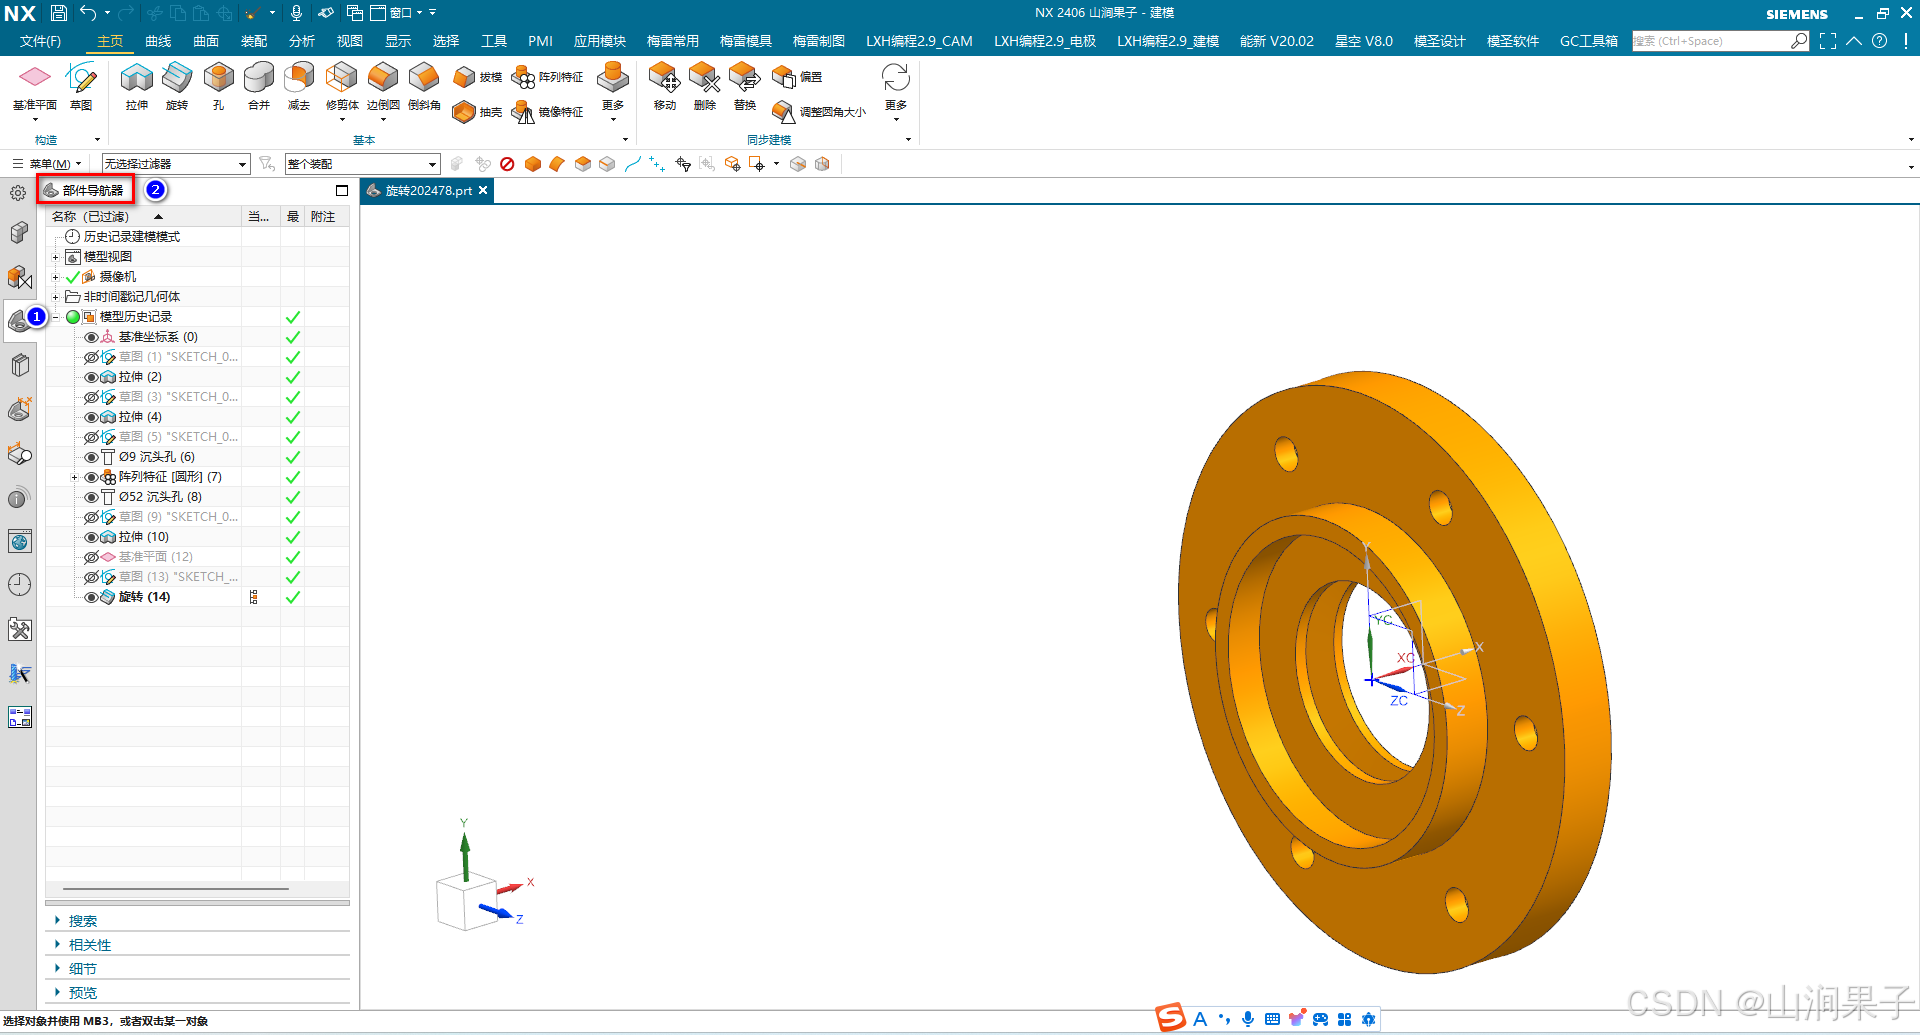The height and width of the screenshot is (1035, 1920).
Task: Select the 移动 move face tool
Action: (x=665, y=88)
